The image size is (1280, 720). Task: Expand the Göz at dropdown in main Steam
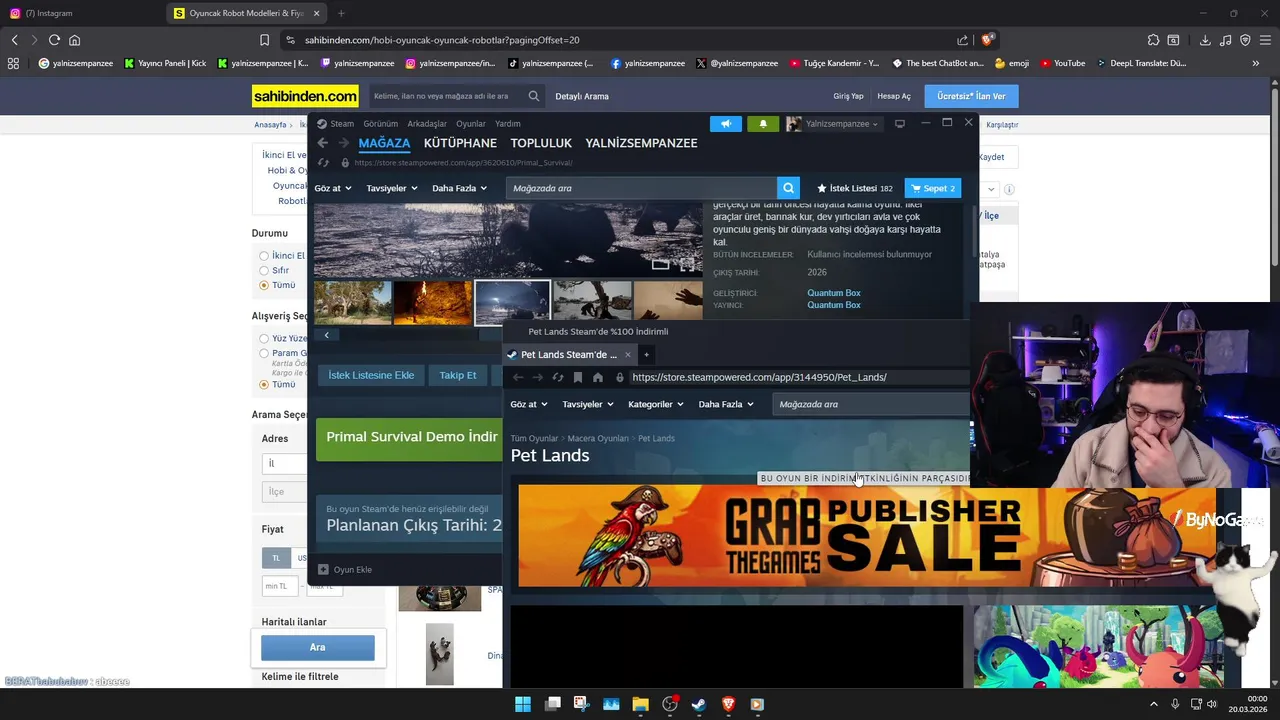coord(333,188)
